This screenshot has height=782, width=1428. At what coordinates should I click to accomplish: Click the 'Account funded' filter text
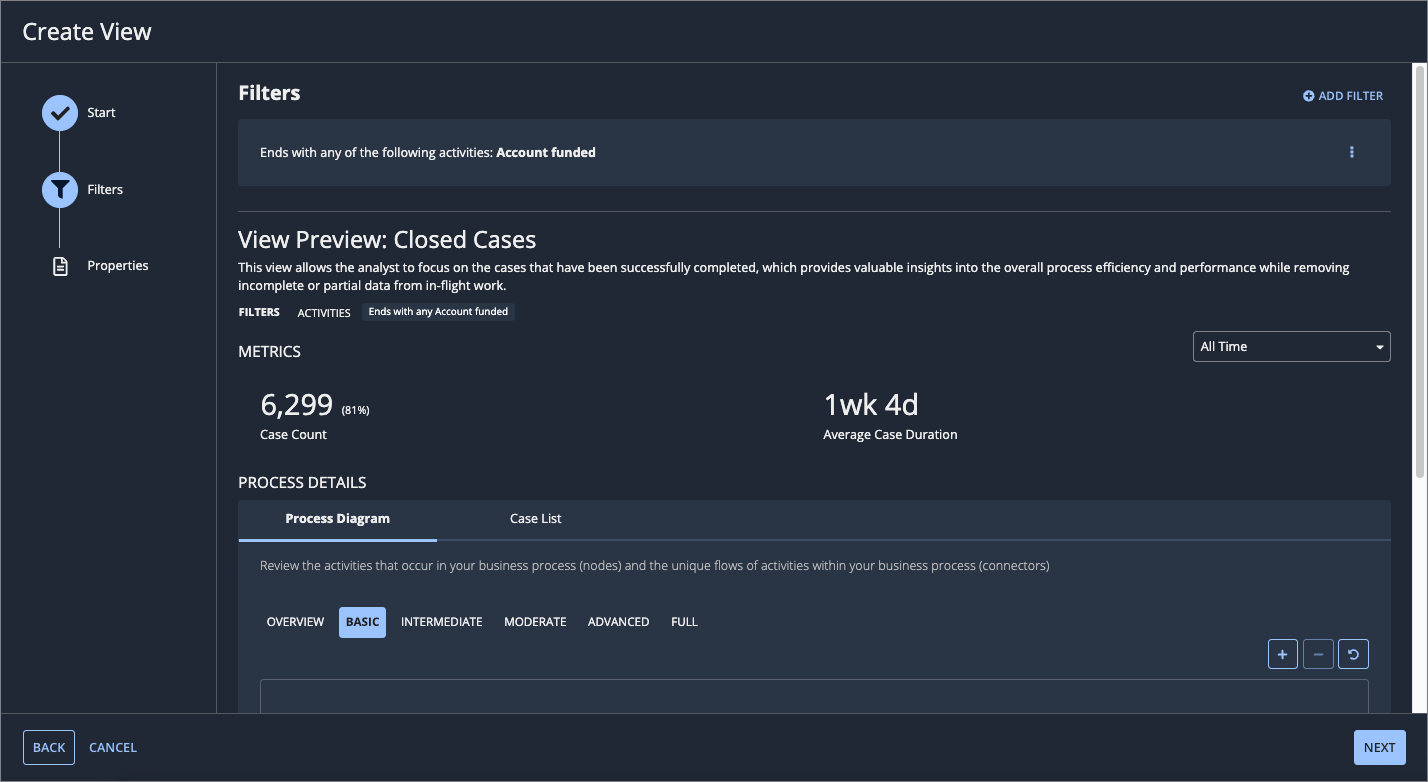[546, 153]
